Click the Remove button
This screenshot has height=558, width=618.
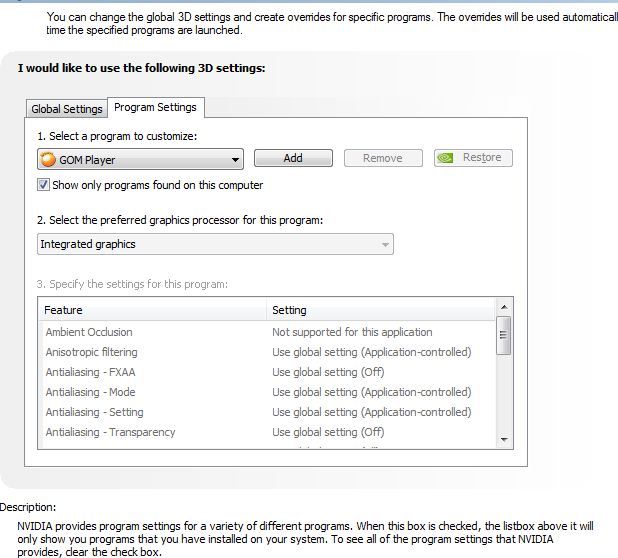(x=383, y=158)
